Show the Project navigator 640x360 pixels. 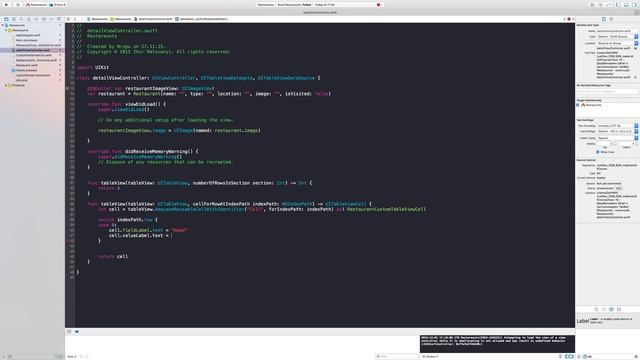pos(6,19)
